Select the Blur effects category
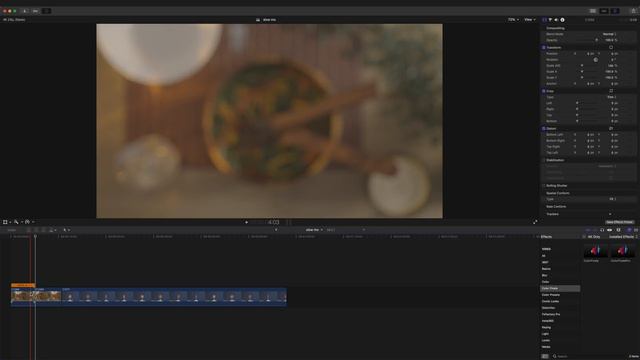Viewport: 640px width, 360px height. 544,275
